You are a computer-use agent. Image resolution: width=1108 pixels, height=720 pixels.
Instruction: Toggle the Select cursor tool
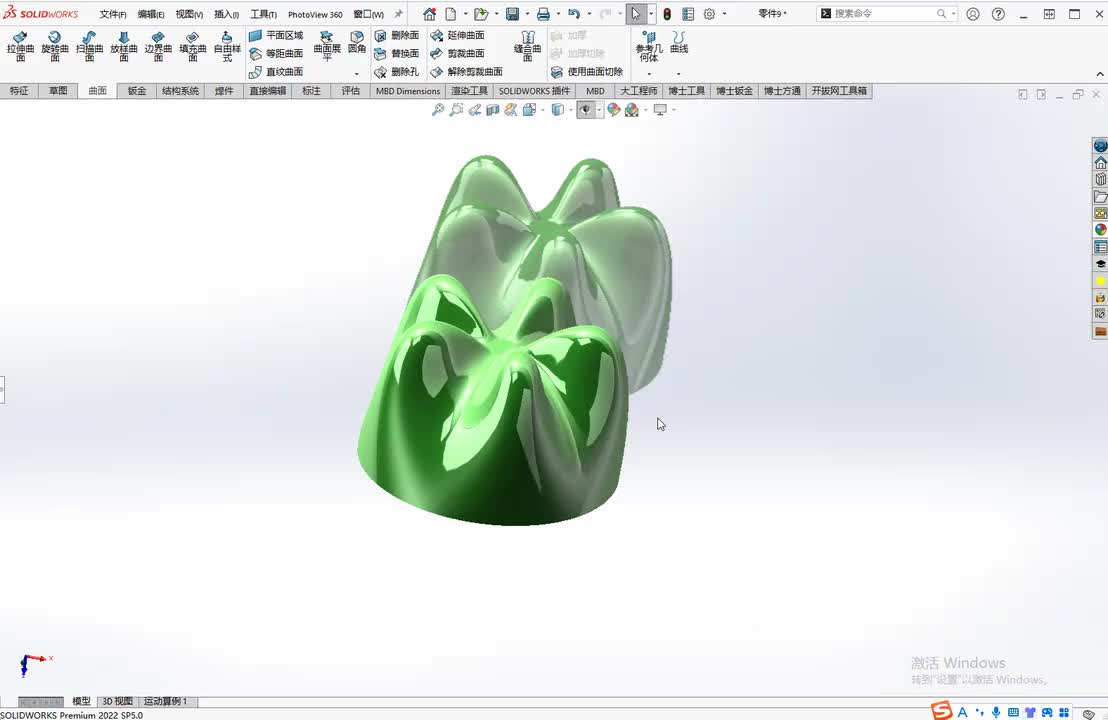tap(636, 14)
